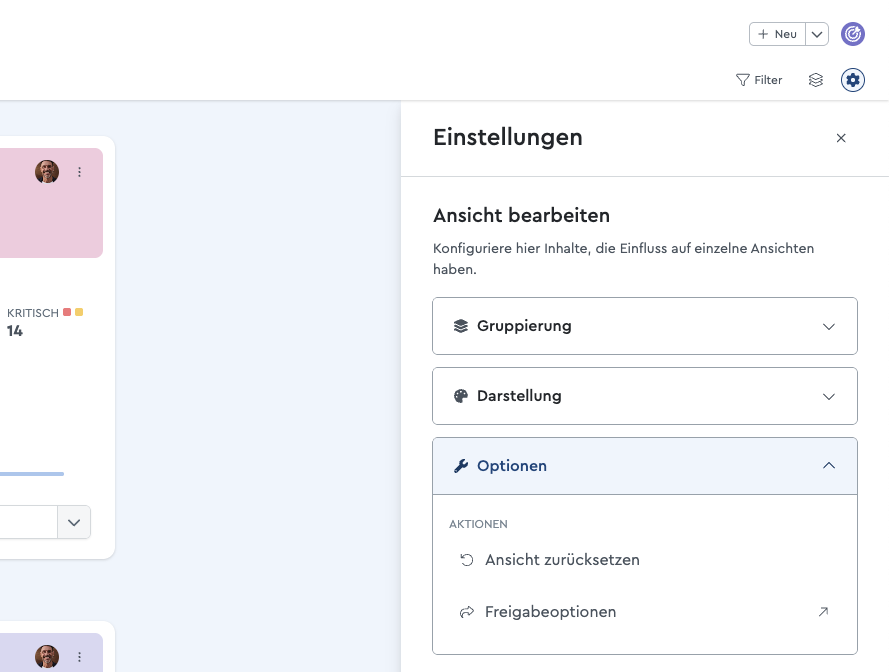Viewport: 889px width, 672px height.
Task: Click the reset arrow icon next to Ansicht zurücksetzen
Action: tap(467, 560)
